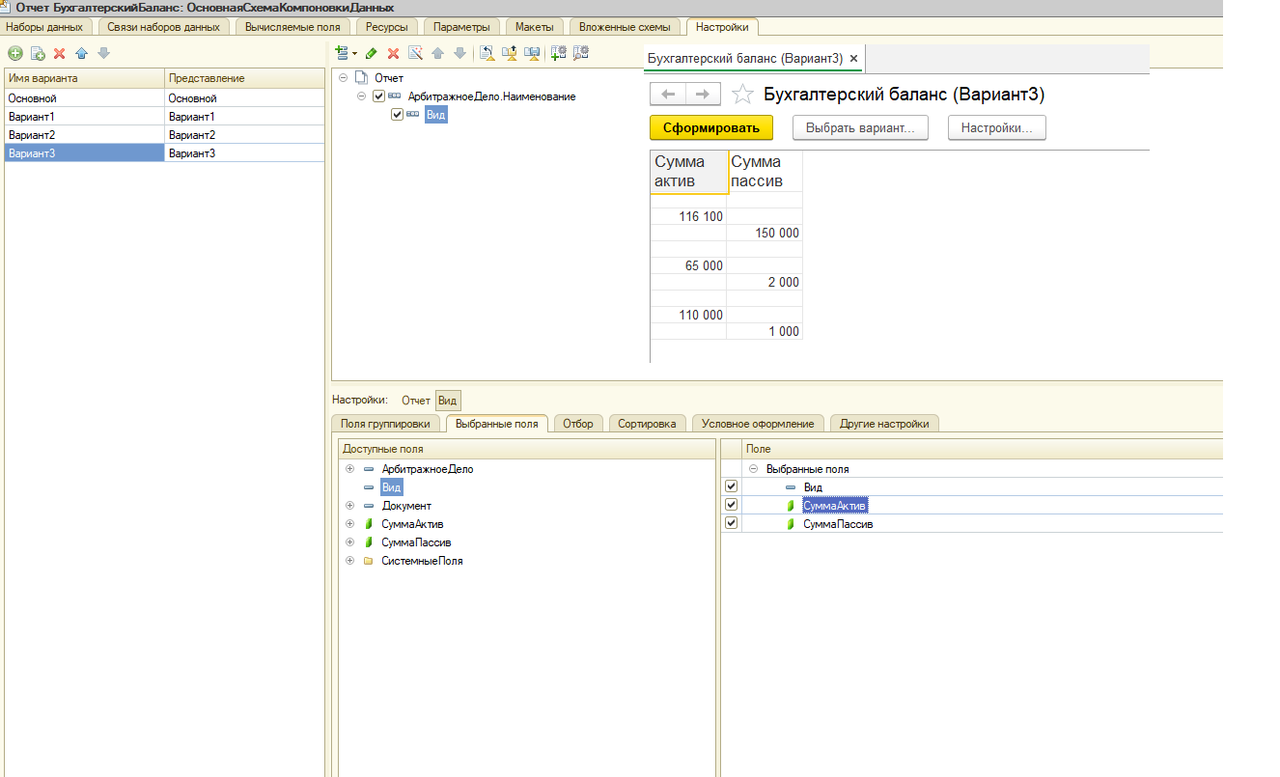
Task: Open the Сортировка tab
Action: click(x=646, y=424)
